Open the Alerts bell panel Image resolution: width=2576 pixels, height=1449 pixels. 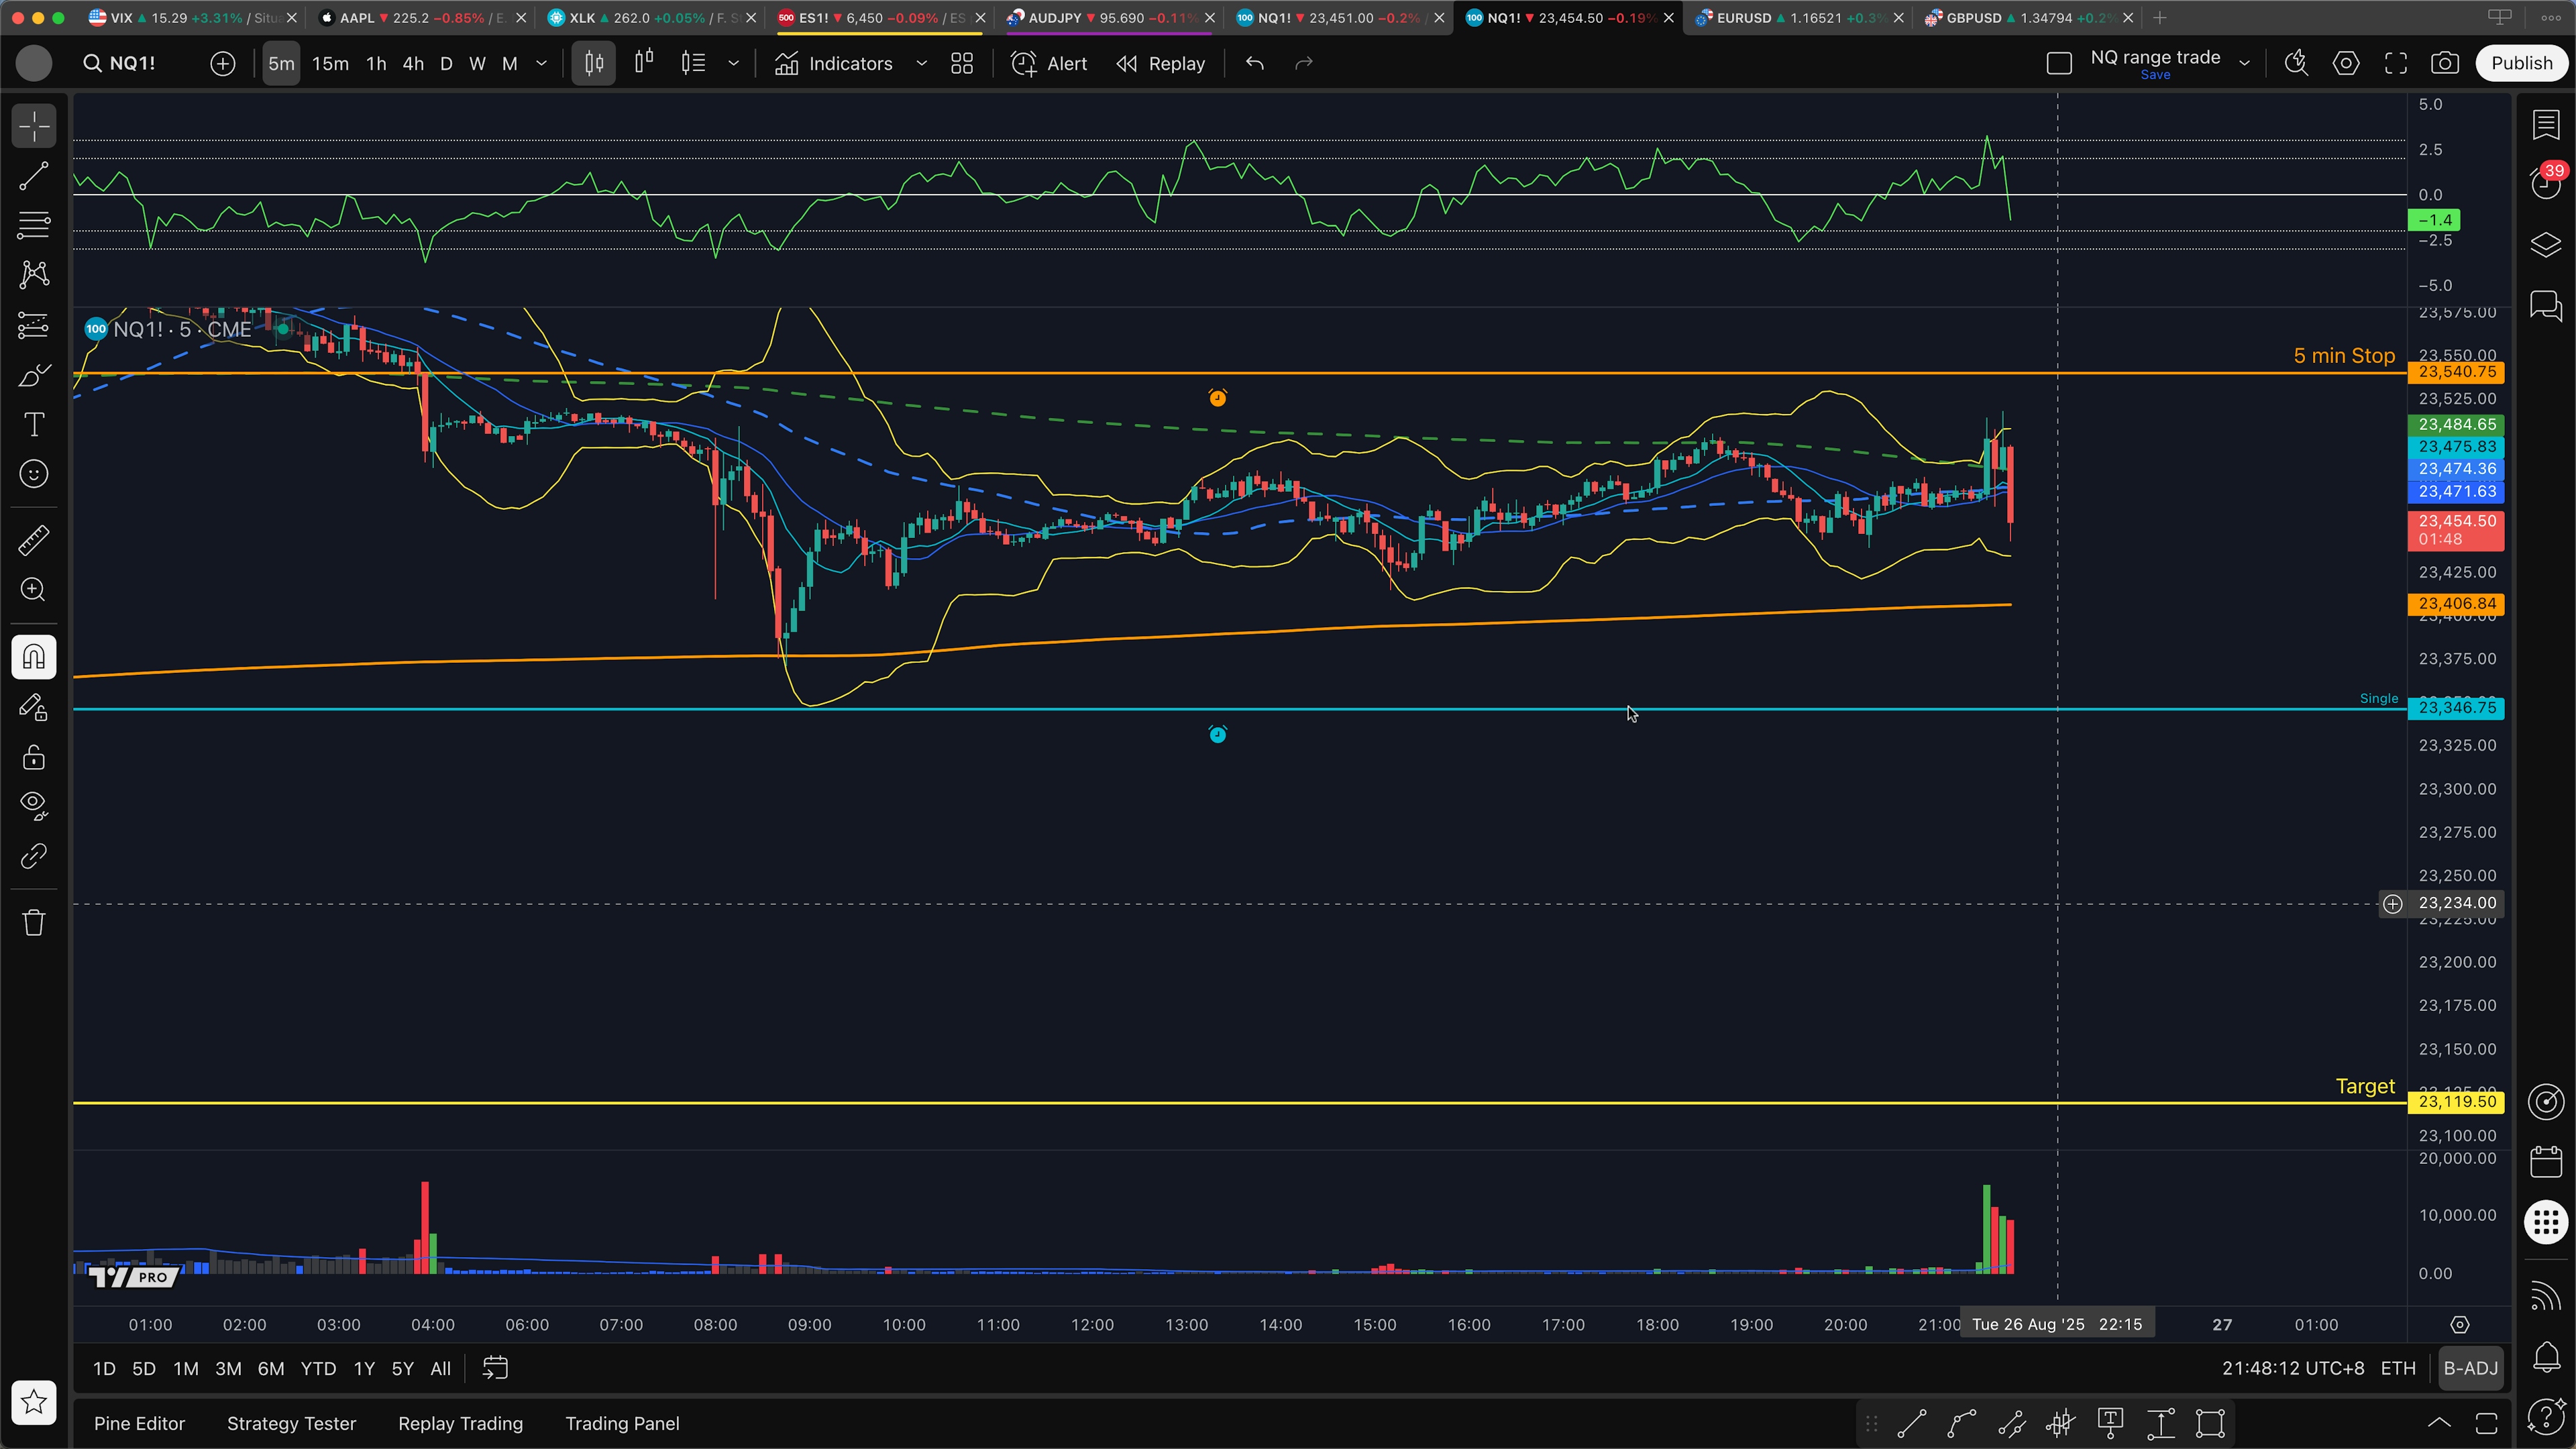click(x=2546, y=1356)
